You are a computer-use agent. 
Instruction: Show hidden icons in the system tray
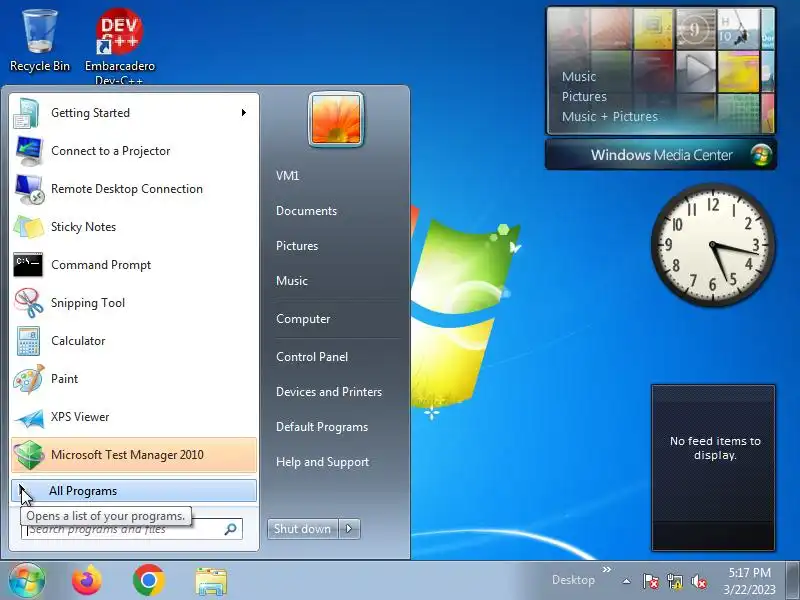(627, 581)
